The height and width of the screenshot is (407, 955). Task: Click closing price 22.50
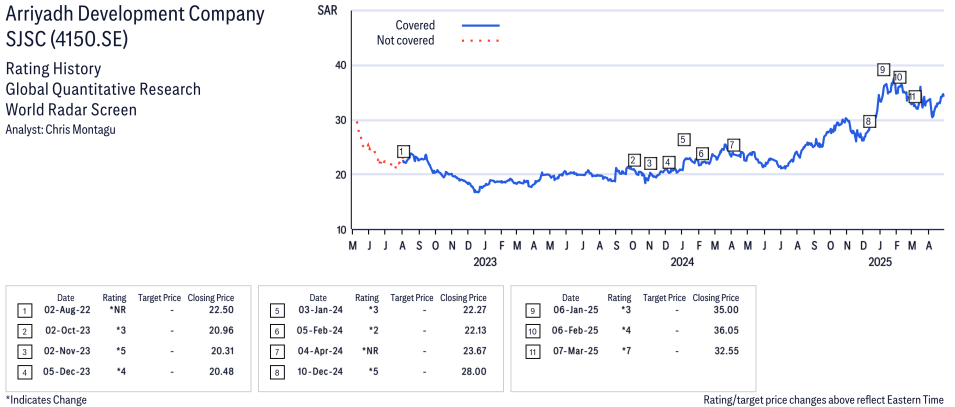click(223, 311)
